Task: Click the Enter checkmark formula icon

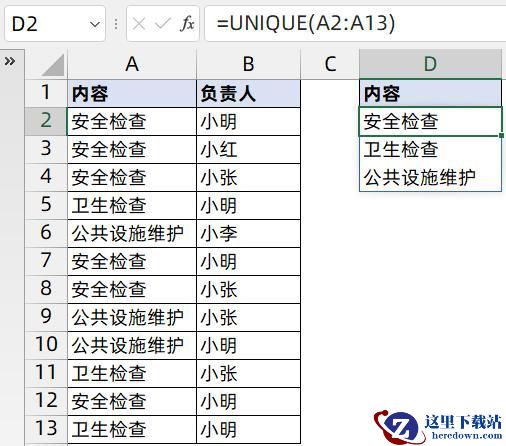Action: tap(163, 24)
